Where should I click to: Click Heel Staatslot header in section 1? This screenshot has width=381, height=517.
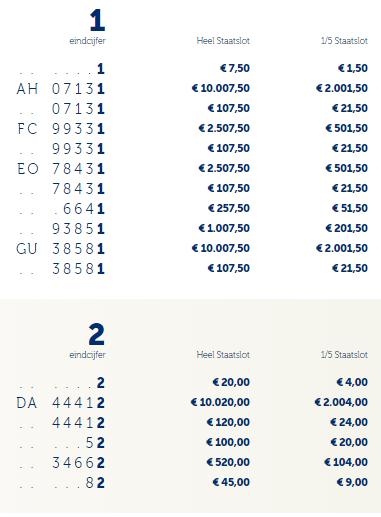point(223,41)
